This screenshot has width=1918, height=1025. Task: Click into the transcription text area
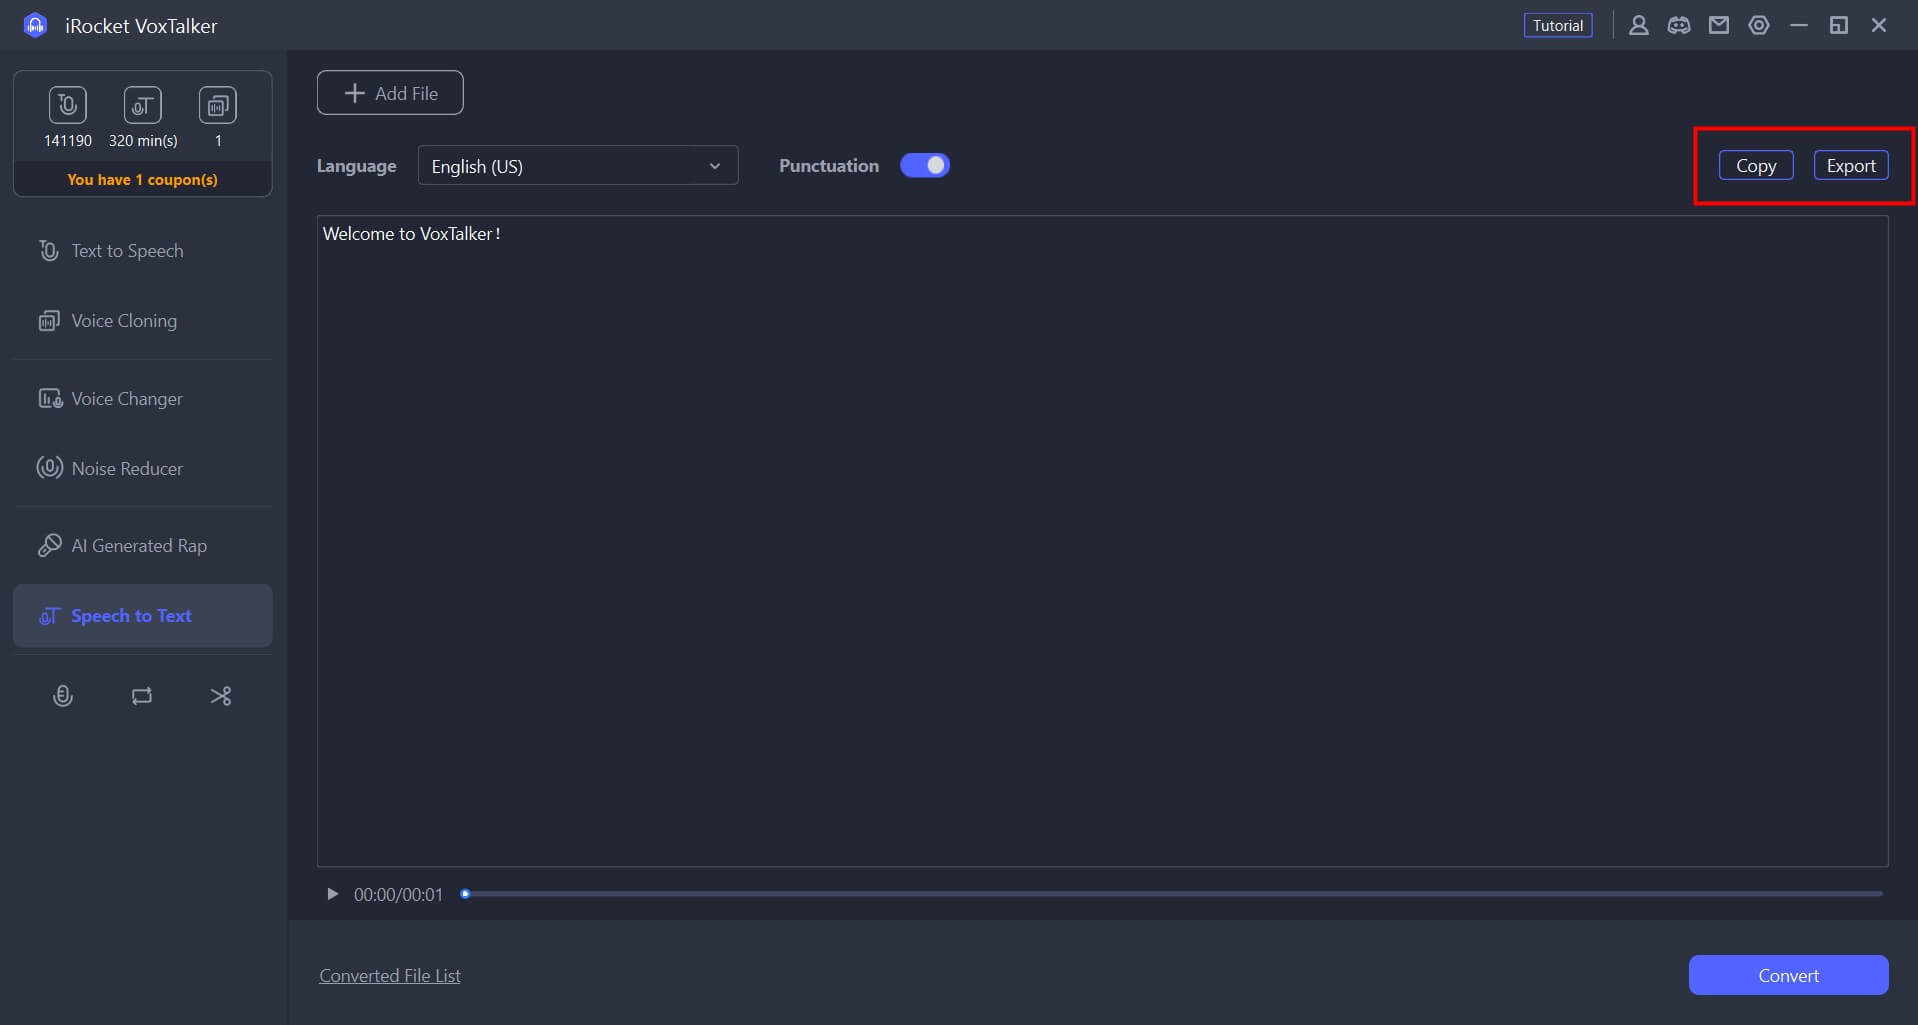1102,541
